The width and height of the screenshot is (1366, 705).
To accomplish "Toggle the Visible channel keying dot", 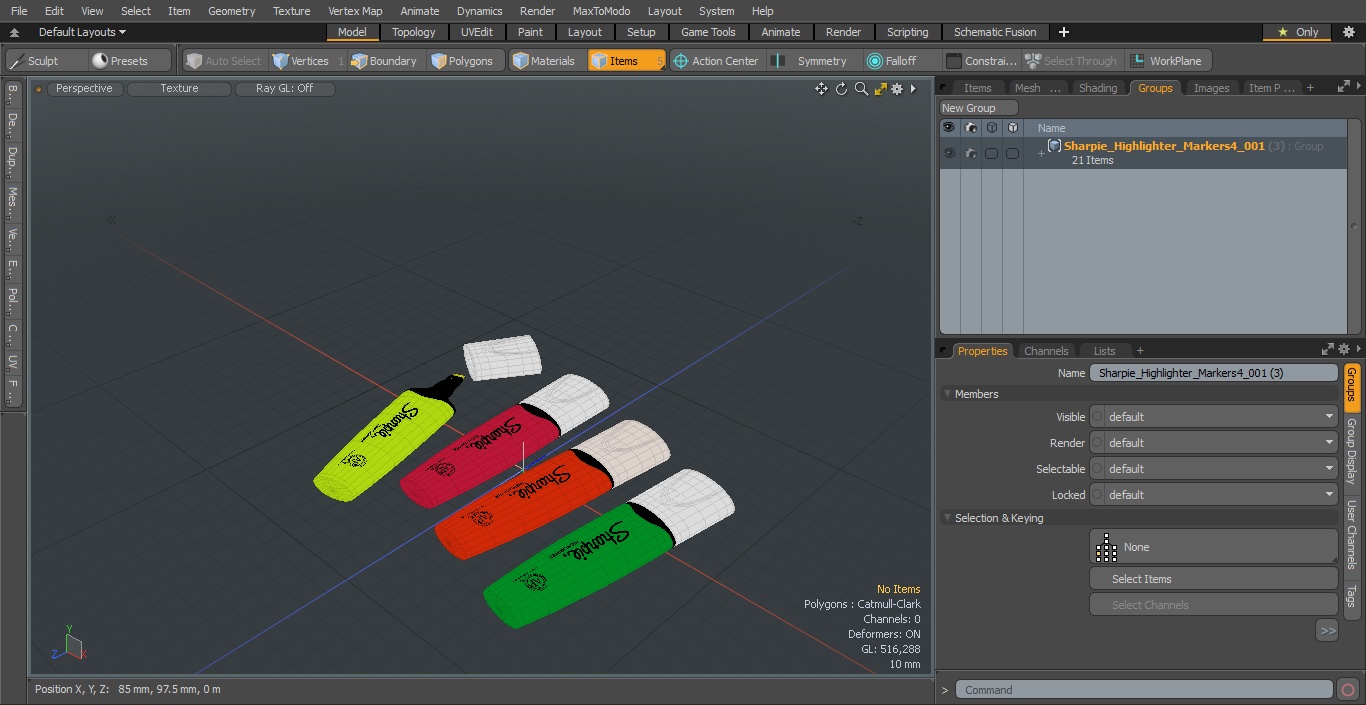I will (1097, 417).
